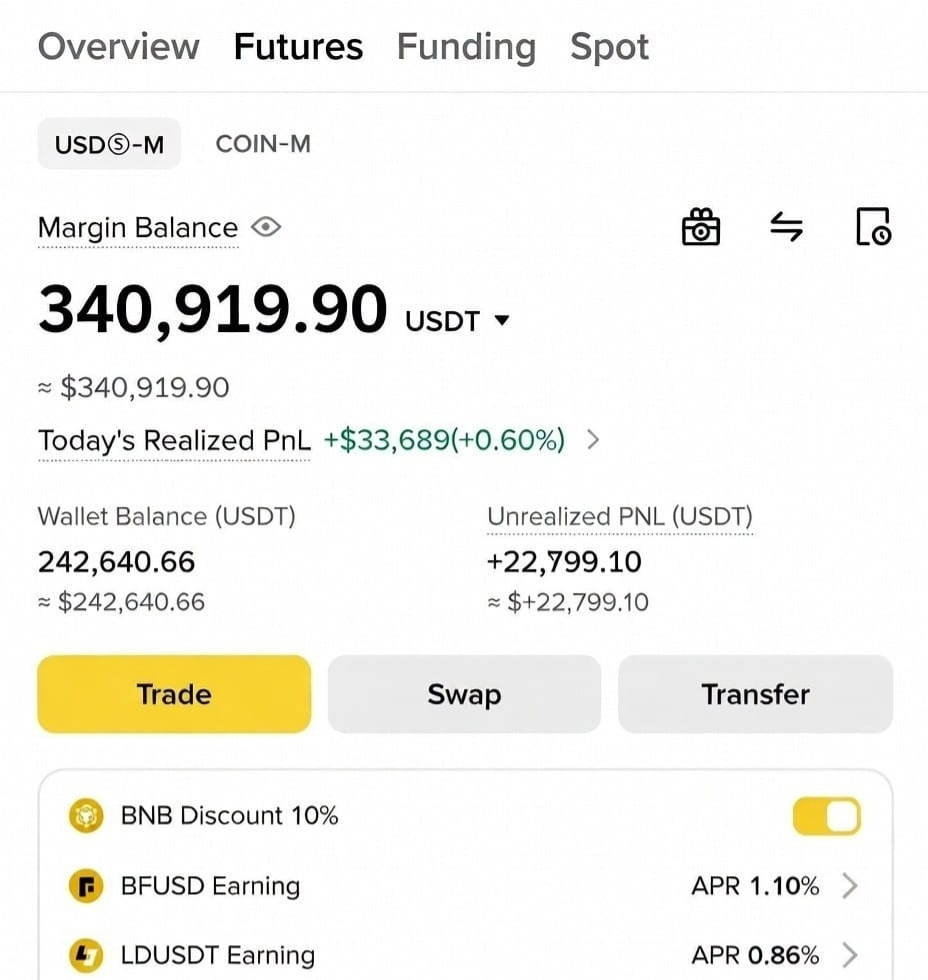Switch to the Overview tab
This screenshot has height=980, width=928.
point(119,47)
